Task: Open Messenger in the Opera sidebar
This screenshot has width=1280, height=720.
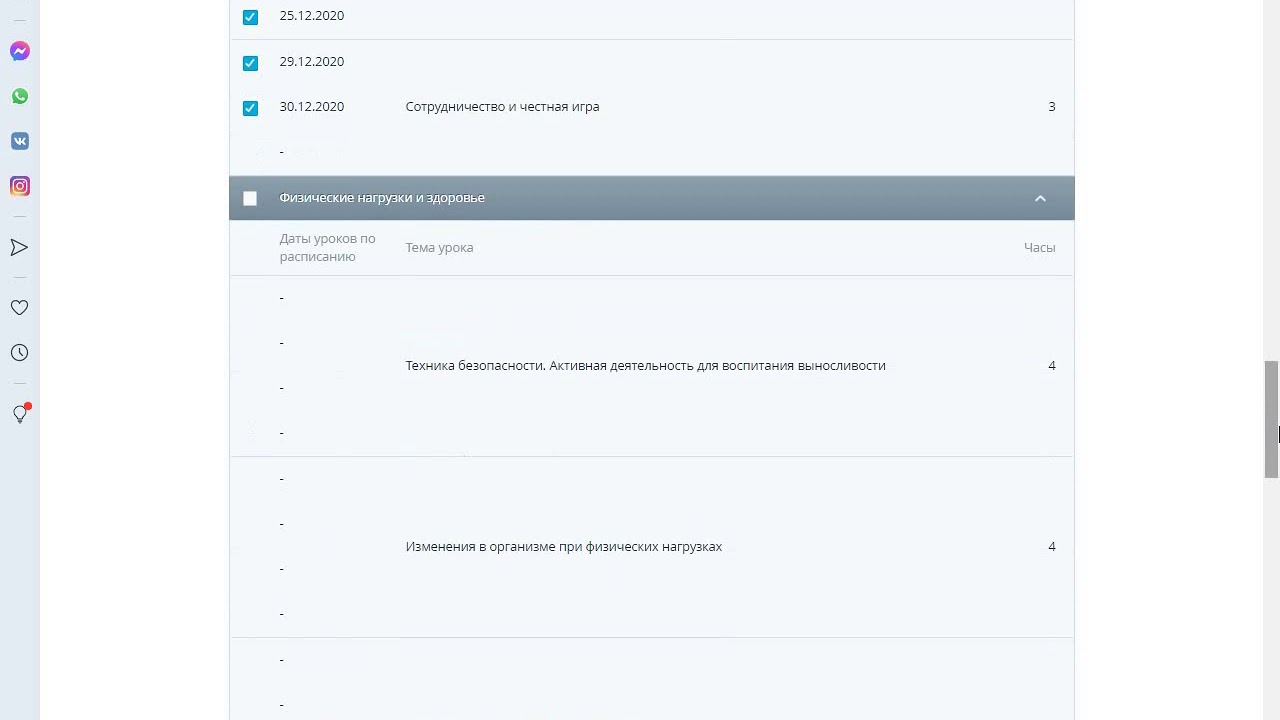Action: (19, 51)
